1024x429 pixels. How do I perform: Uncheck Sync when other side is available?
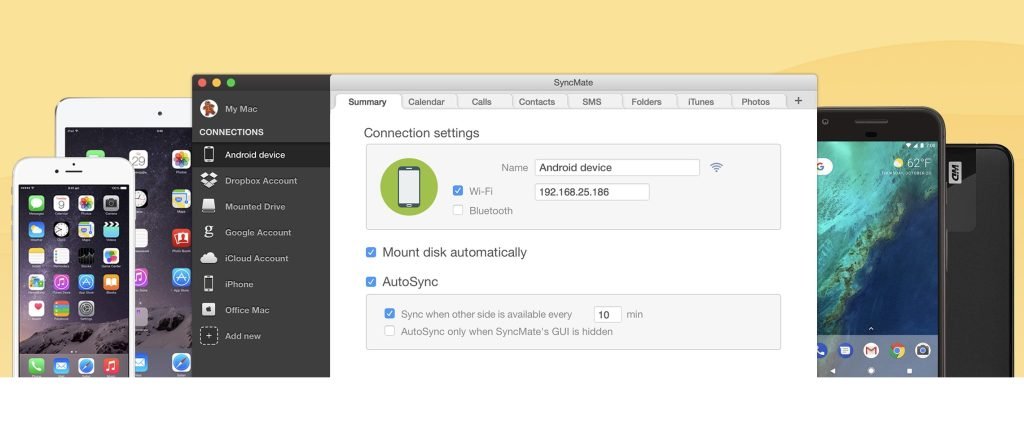pyautogui.click(x=390, y=313)
